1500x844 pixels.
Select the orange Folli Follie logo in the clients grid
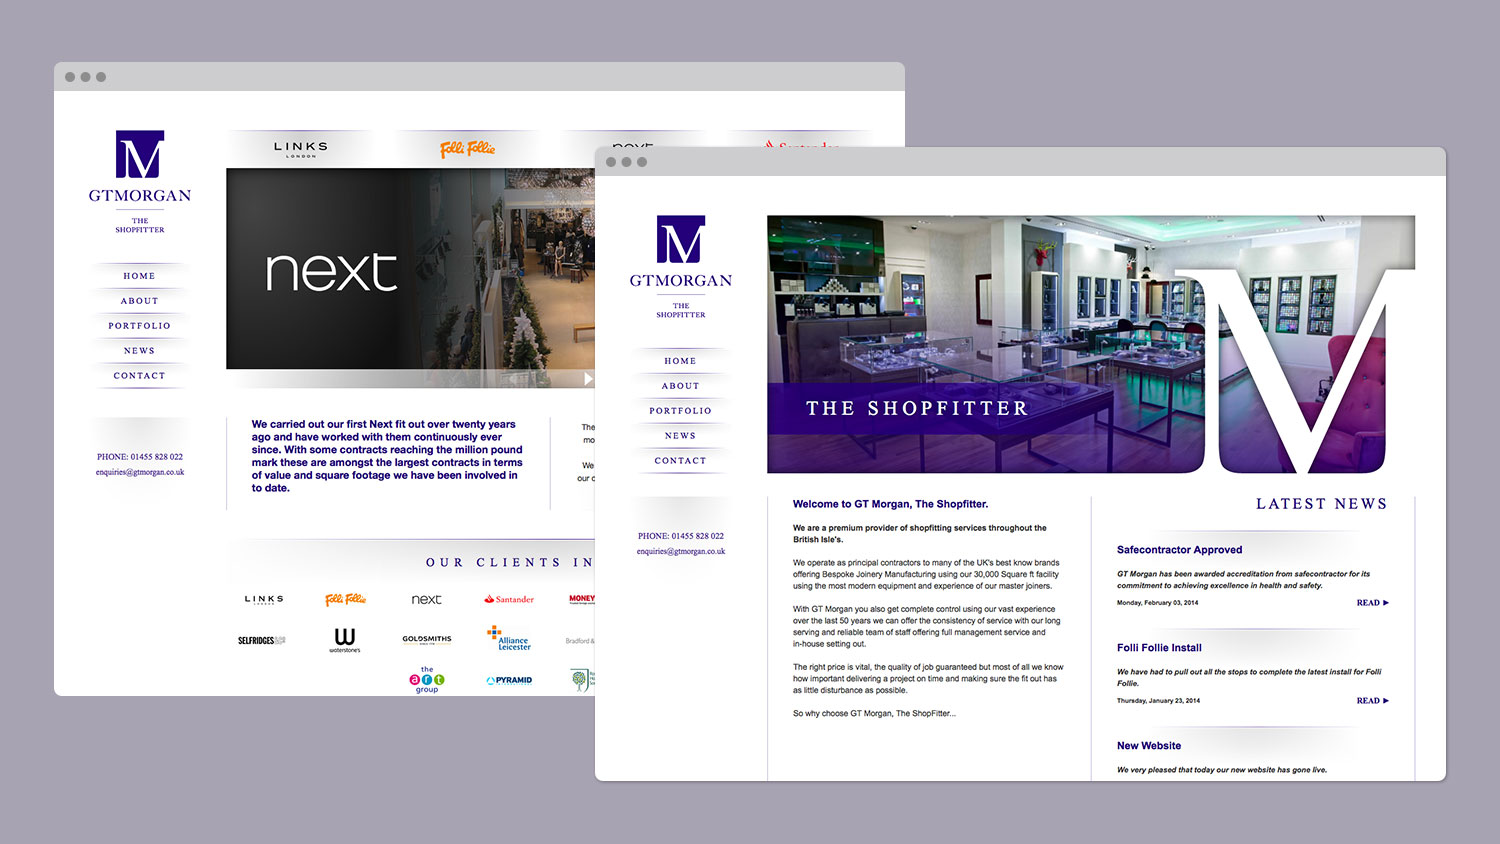click(345, 599)
